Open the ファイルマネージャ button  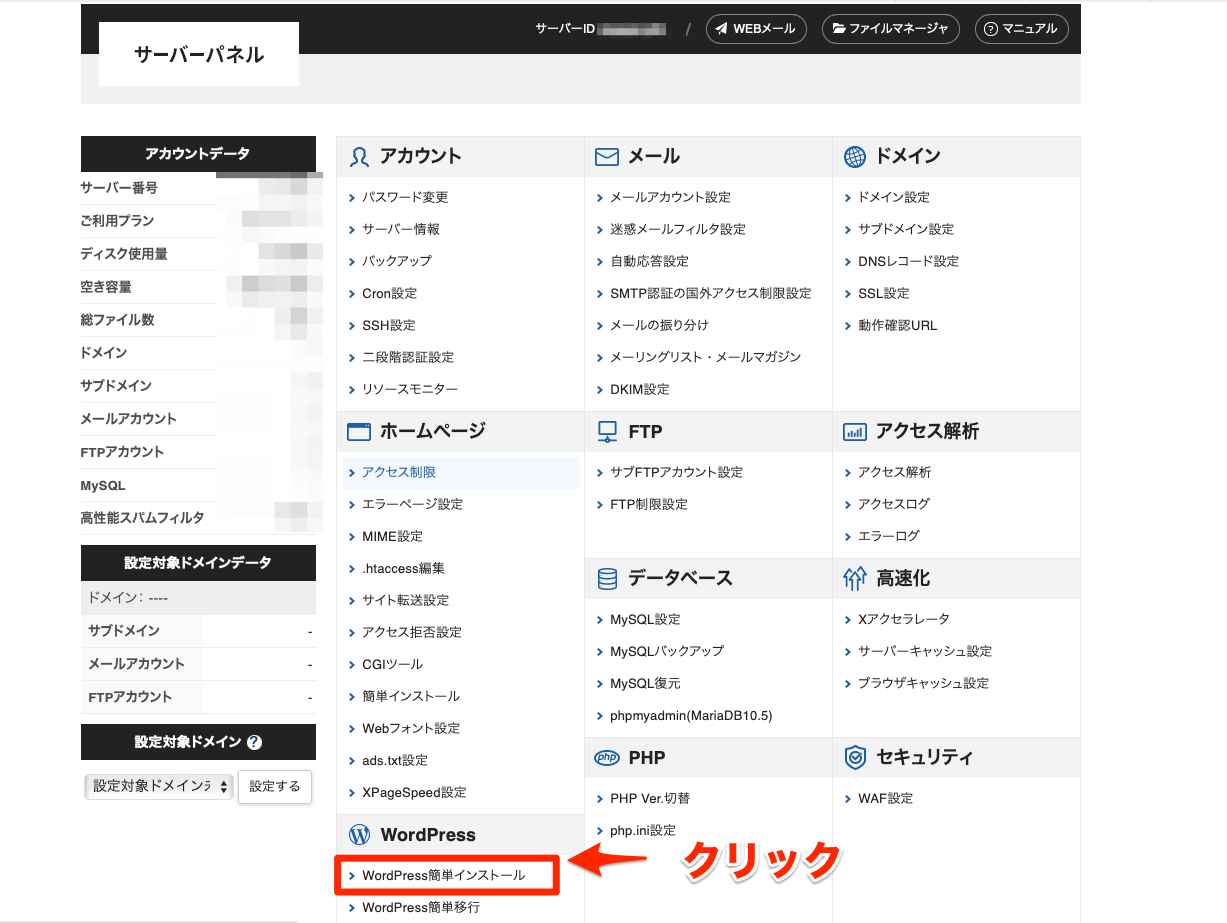coord(891,29)
